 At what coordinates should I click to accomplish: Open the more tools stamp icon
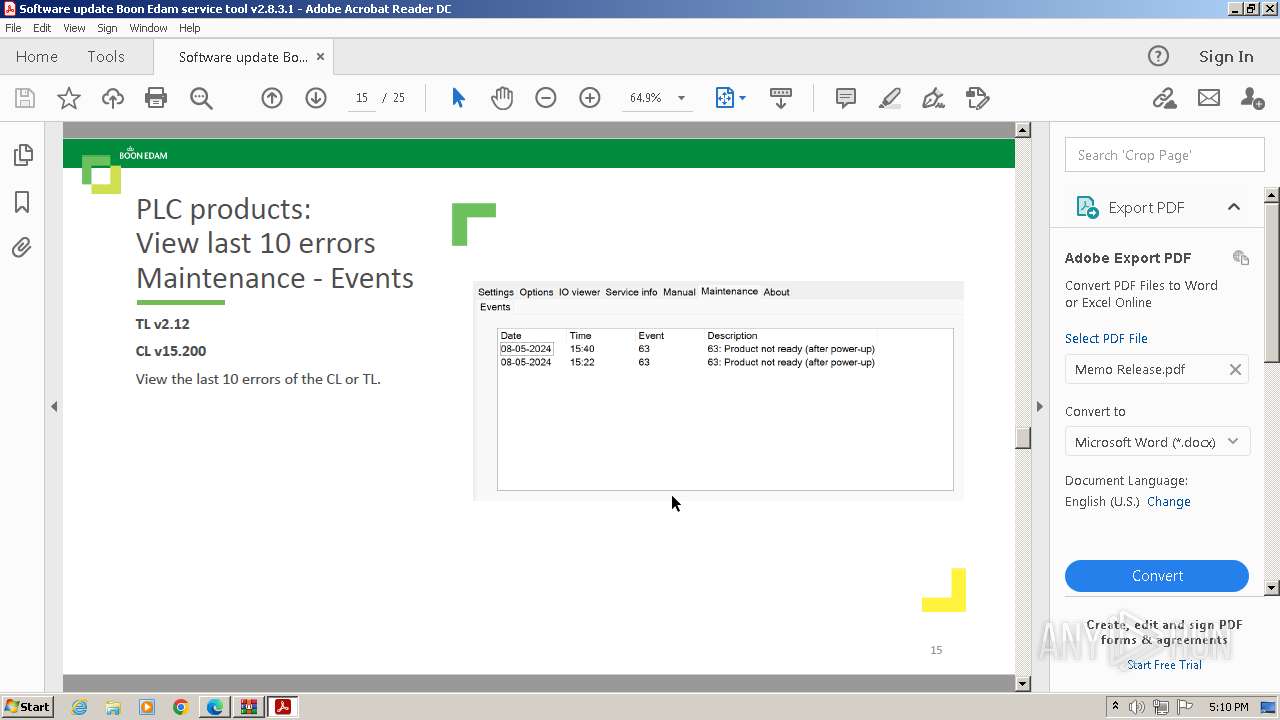978,98
